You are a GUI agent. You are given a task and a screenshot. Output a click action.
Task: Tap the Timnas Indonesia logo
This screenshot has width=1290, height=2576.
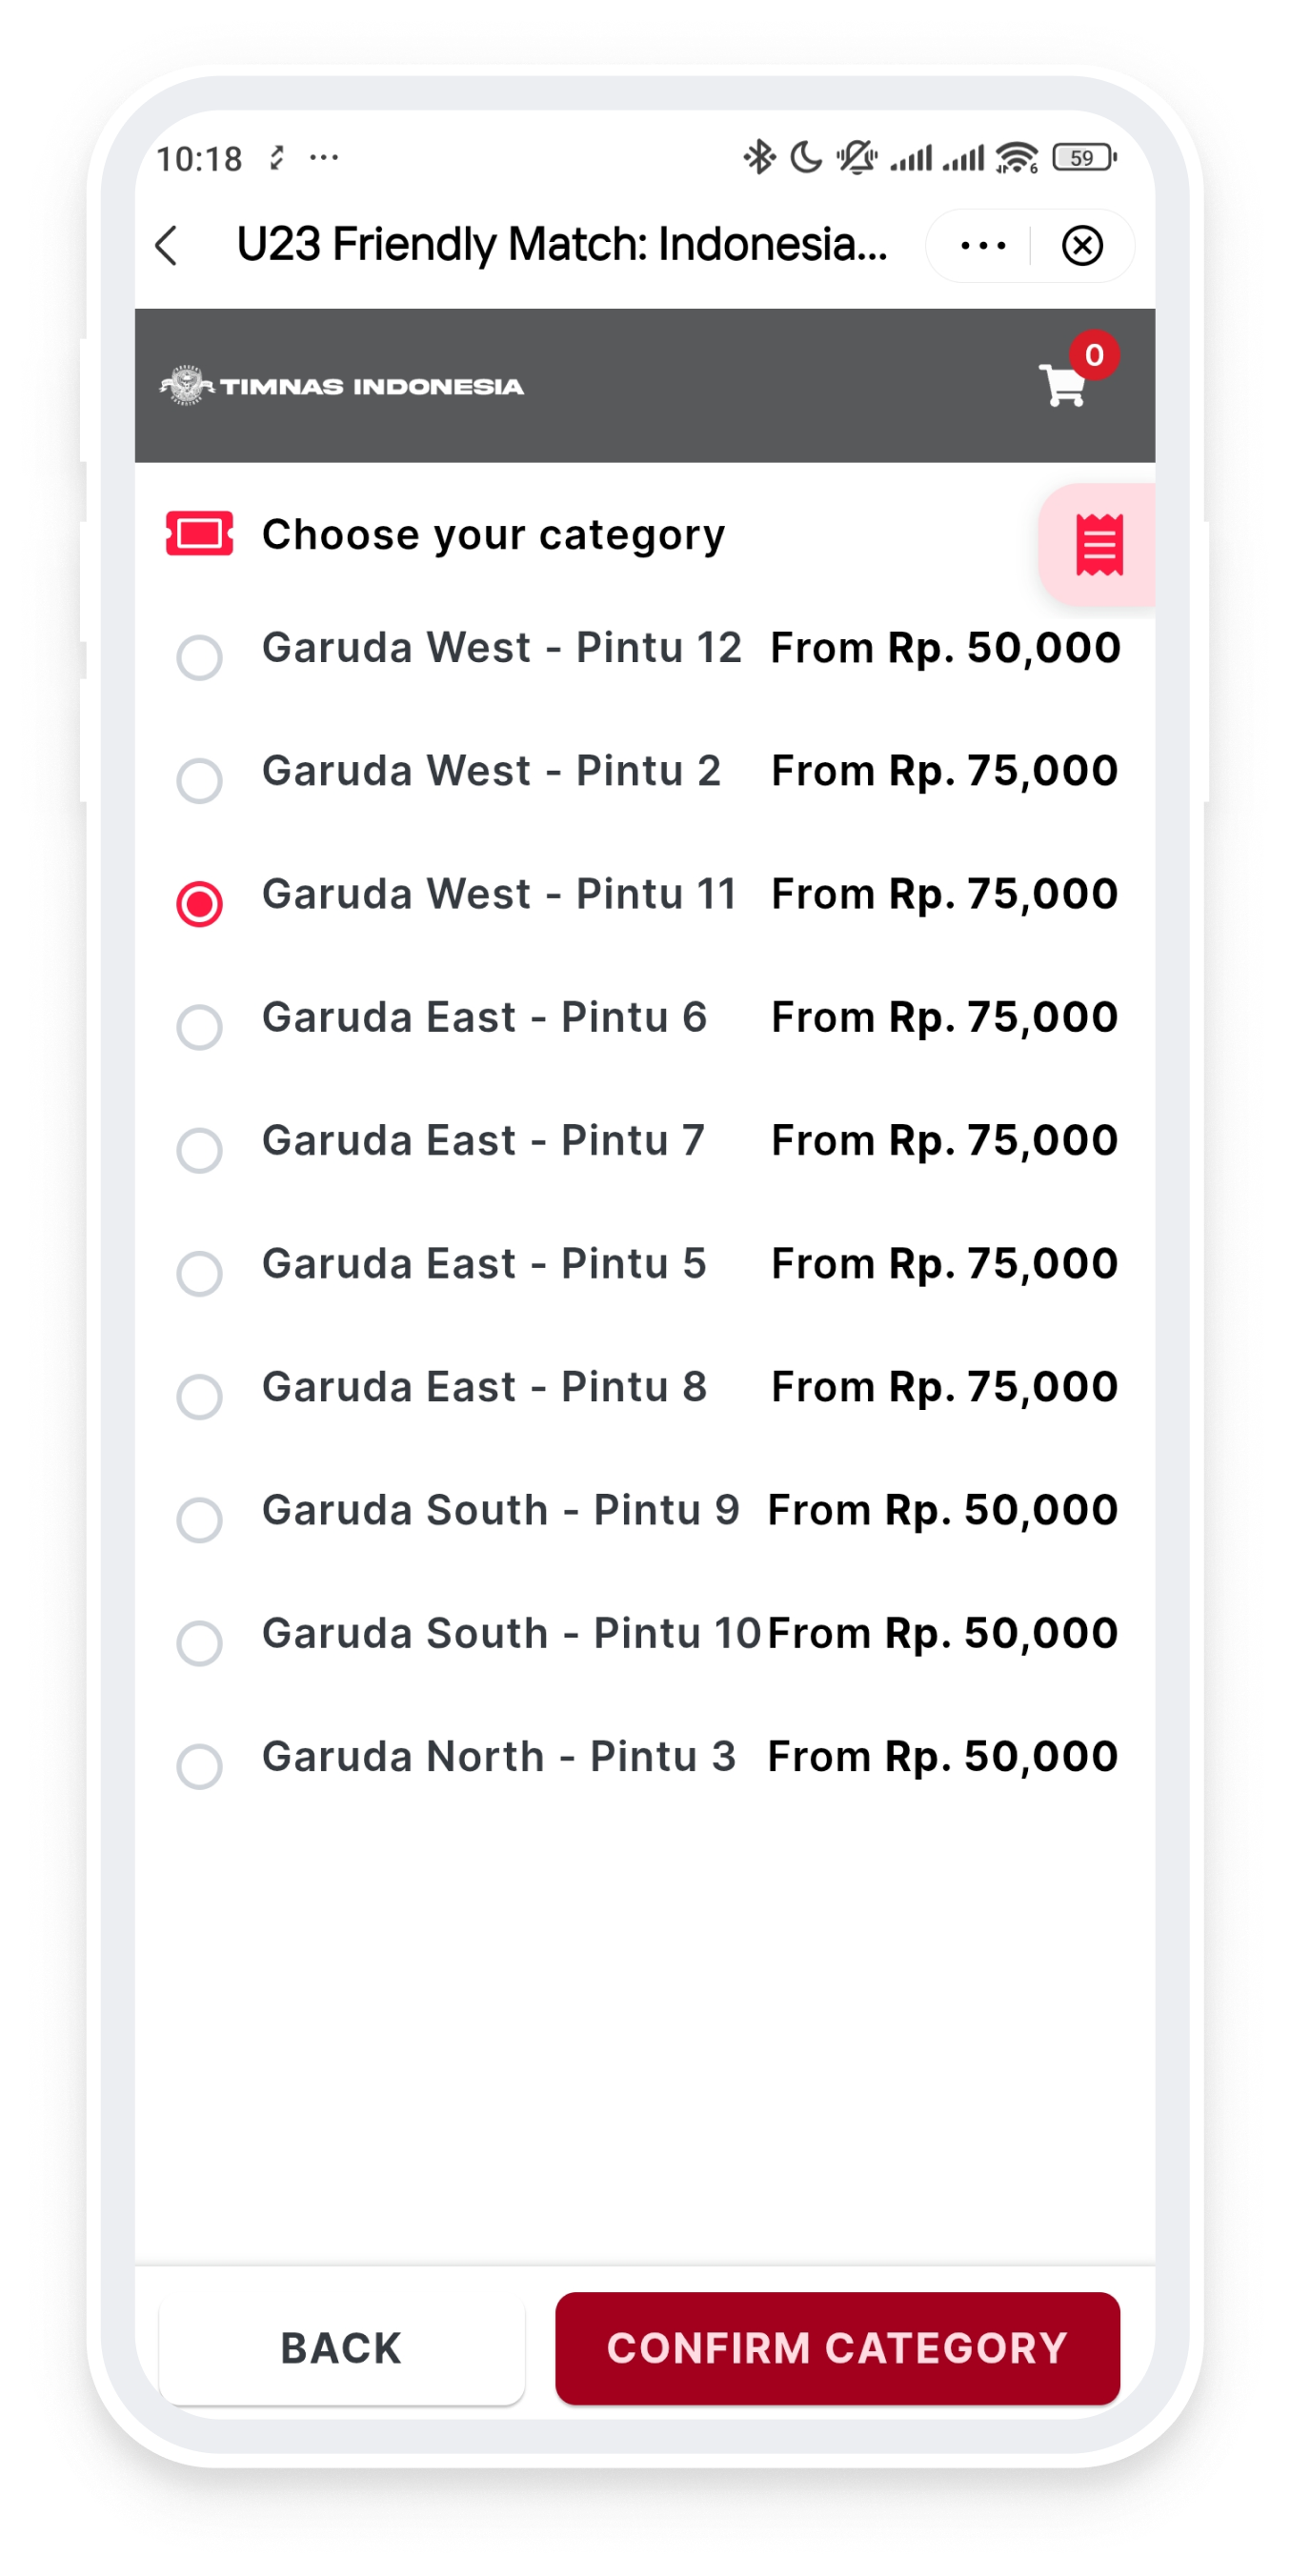tap(342, 386)
